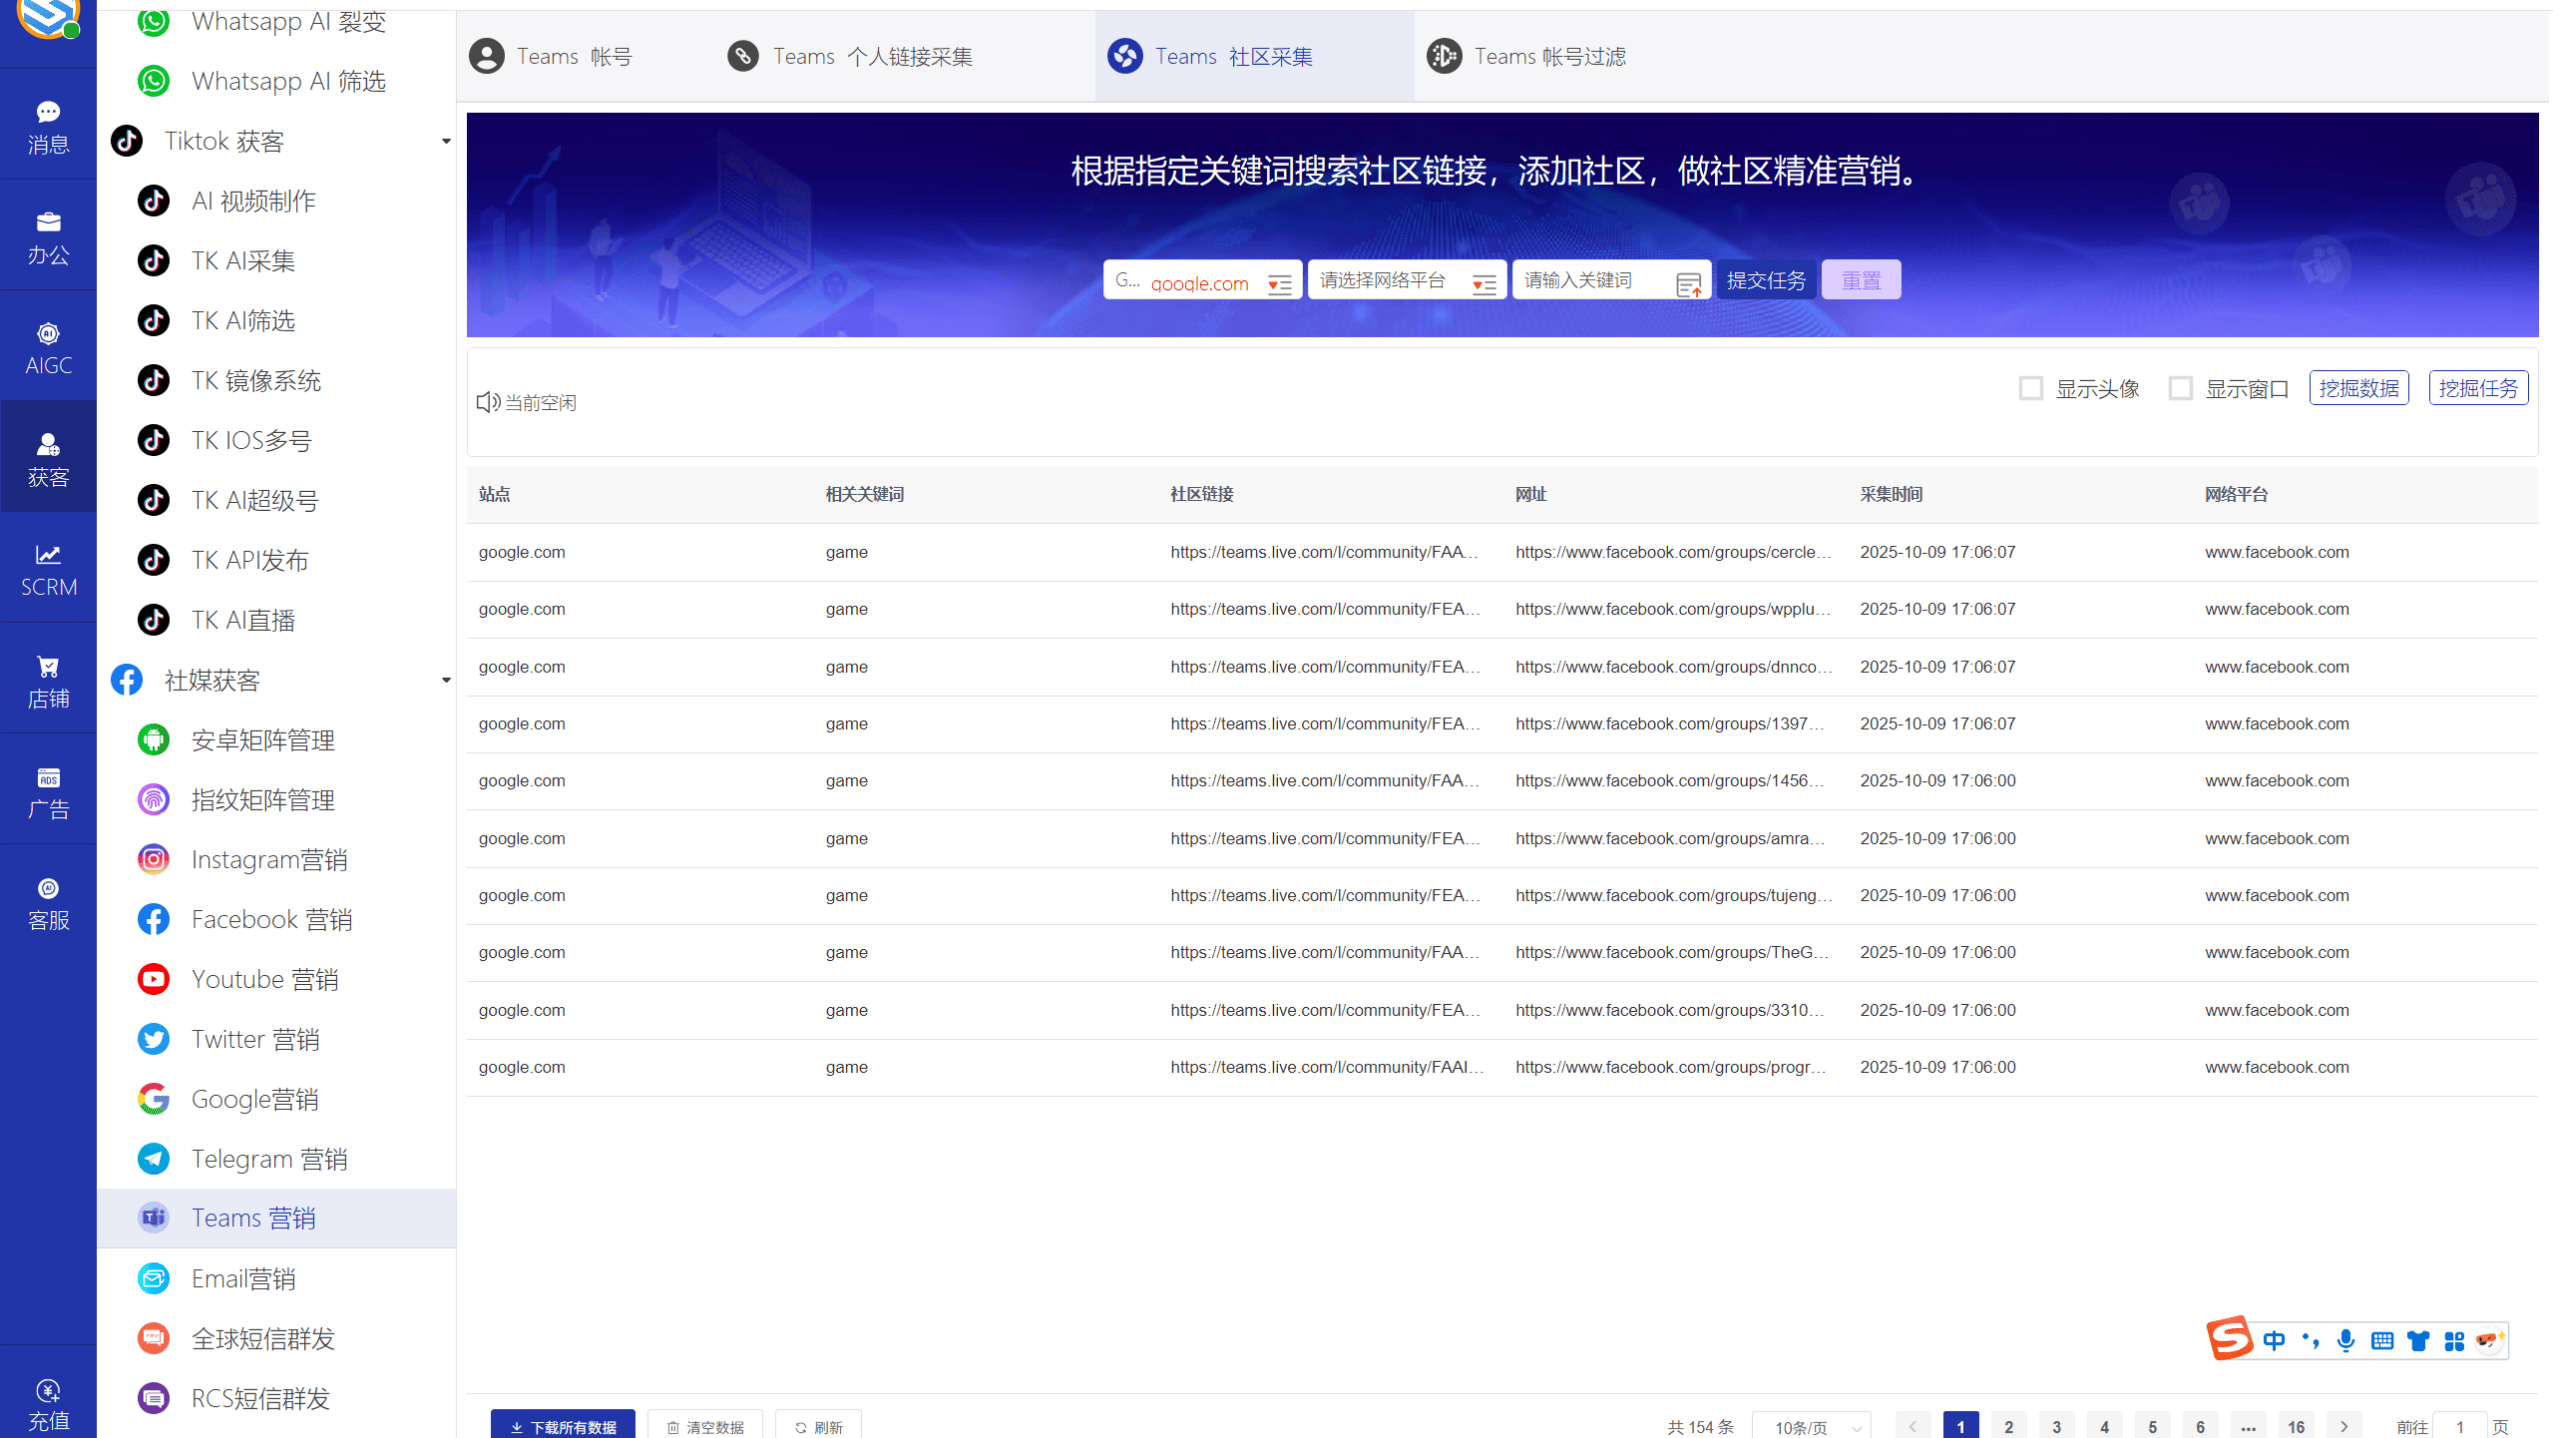
Task: Open the on-screen keyboard icon
Action: [2383, 1340]
